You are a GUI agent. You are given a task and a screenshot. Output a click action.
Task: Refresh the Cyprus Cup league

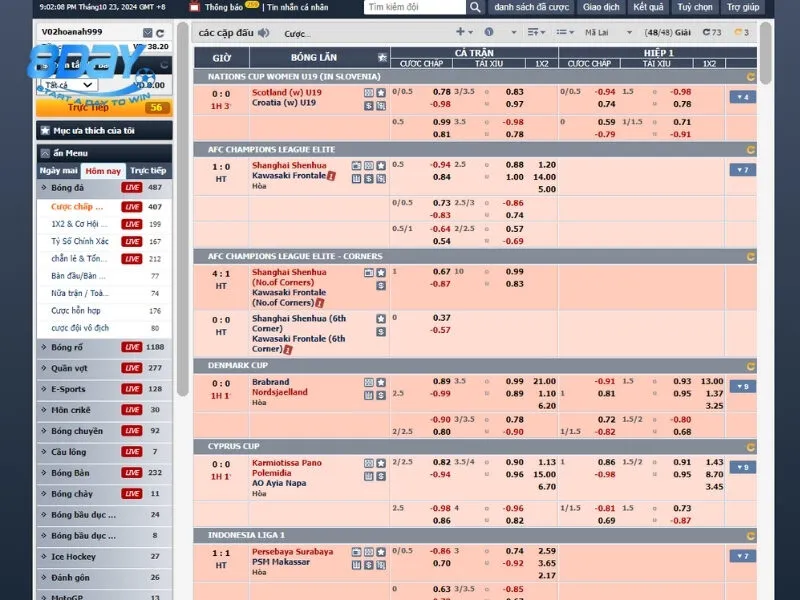751,447
